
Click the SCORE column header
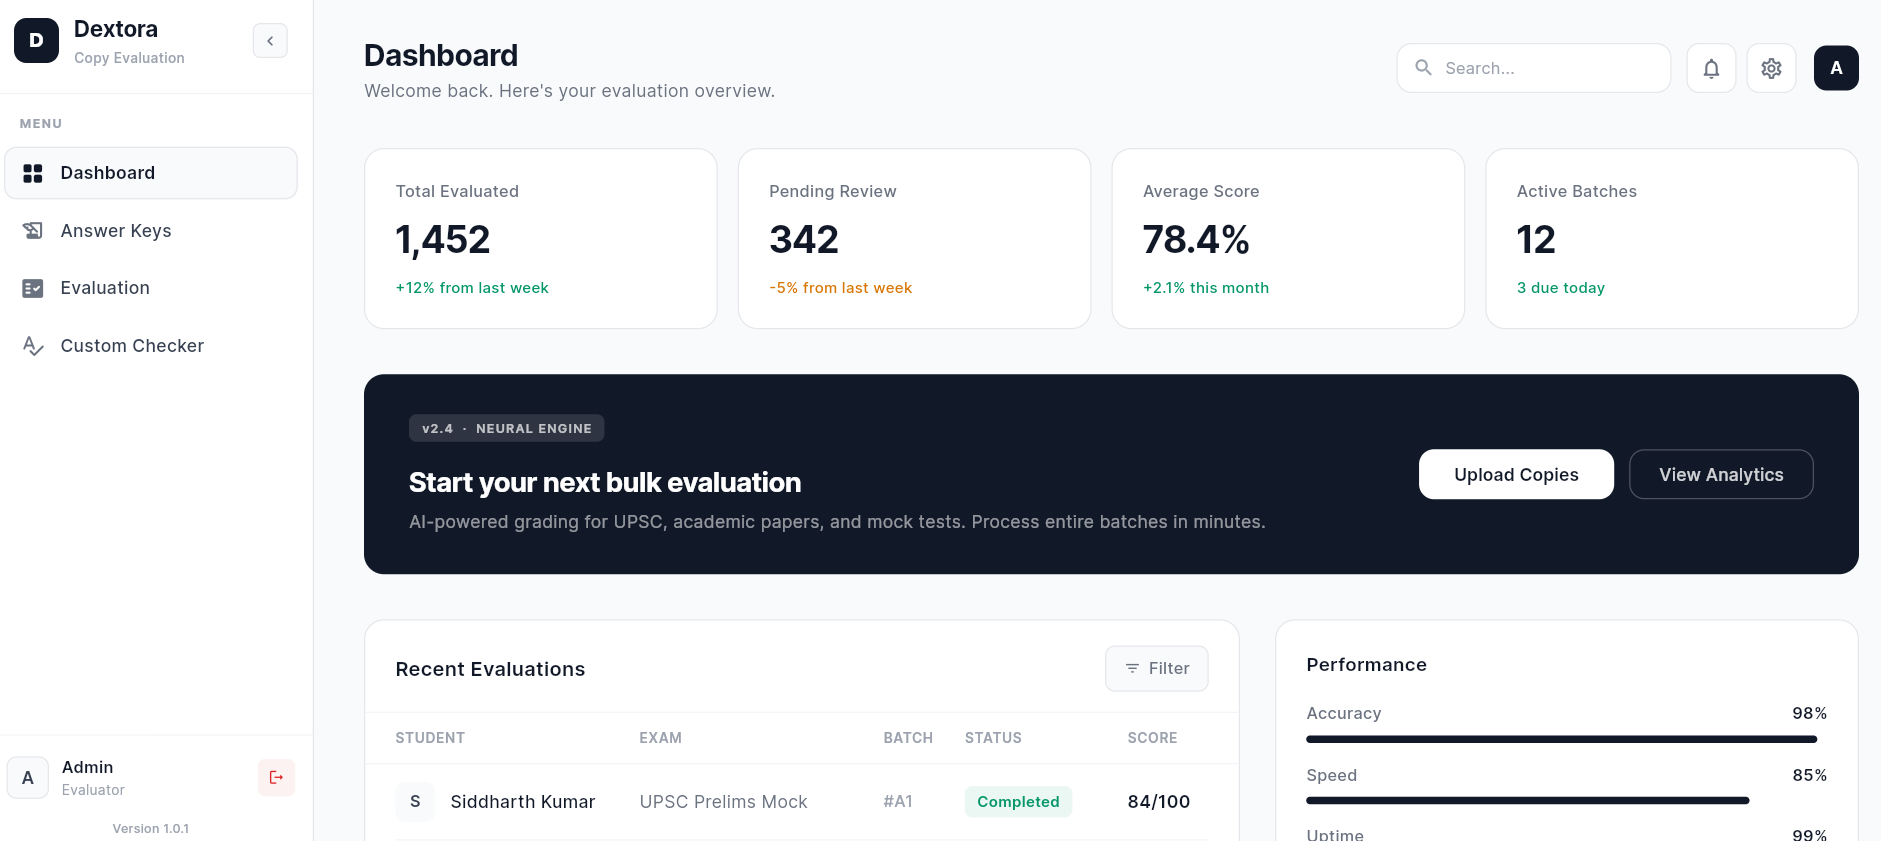(x=1152, y=738)
